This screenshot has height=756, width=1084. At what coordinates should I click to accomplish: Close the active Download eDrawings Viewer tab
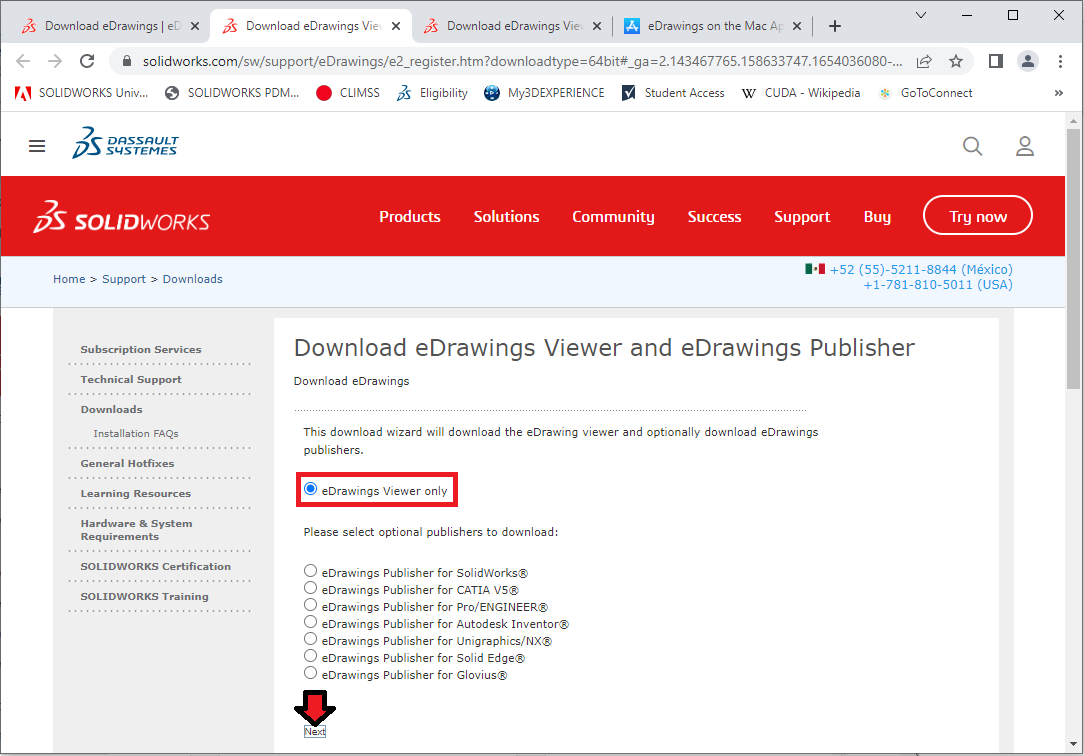396,26
